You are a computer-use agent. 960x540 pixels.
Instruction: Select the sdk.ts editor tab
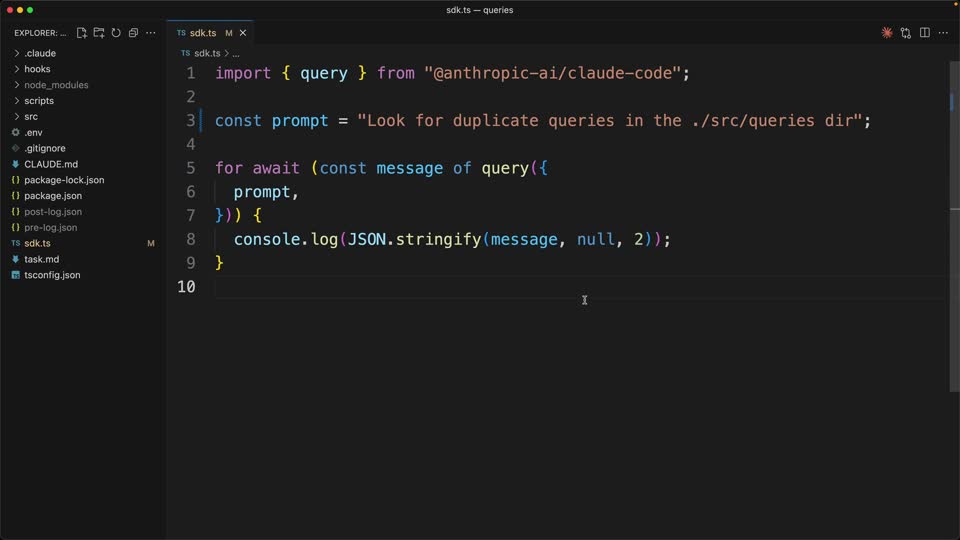pos(210,33)
